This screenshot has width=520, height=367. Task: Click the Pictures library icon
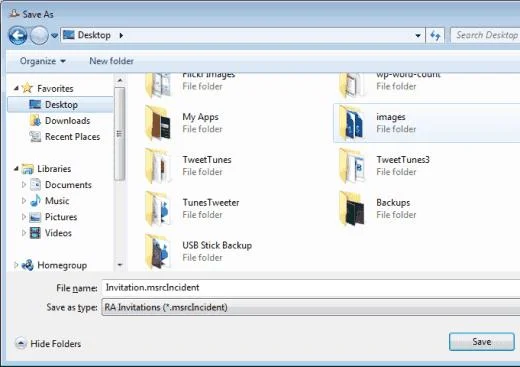(x=35, y=217)
